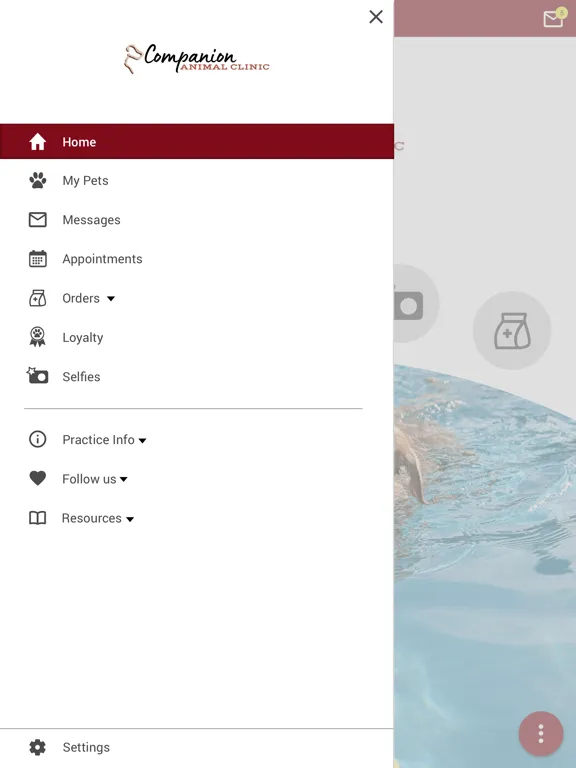Viewport: 576px width, 768px height.
Task: Click the round pet food order button
Action: (512, 331)
